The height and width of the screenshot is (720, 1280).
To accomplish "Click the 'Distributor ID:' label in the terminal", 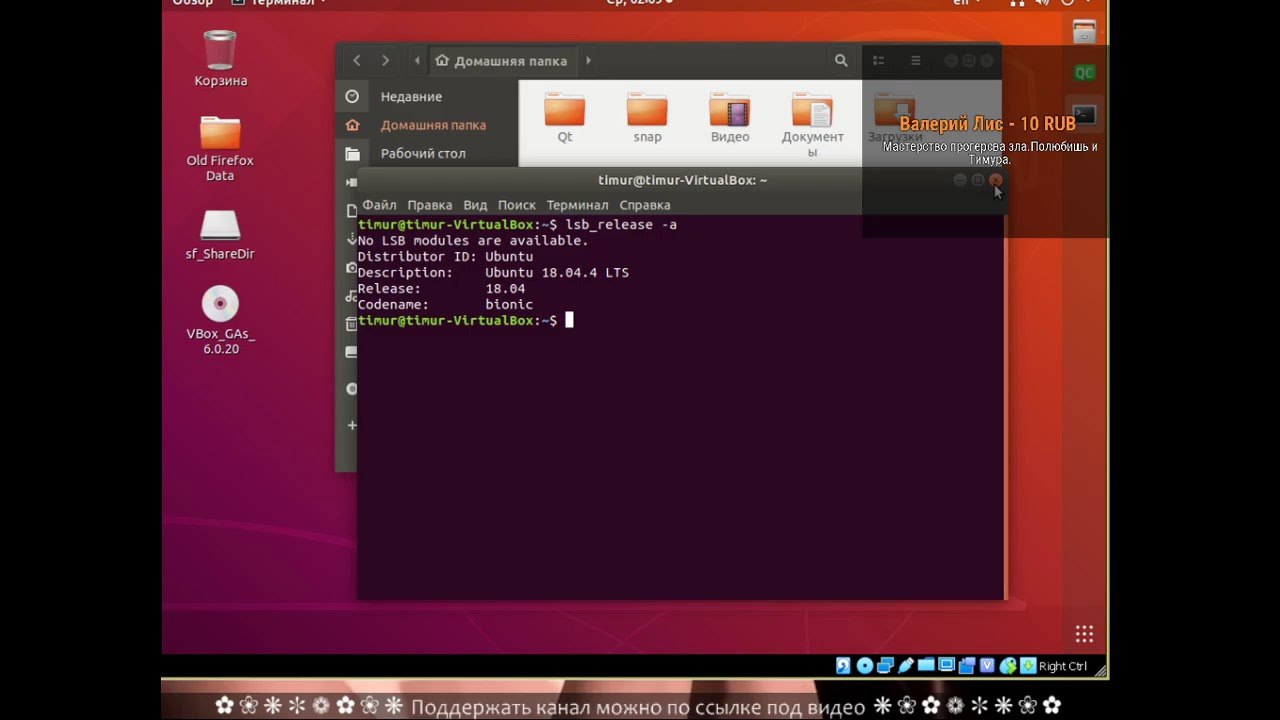I will (x=417, y=257).
